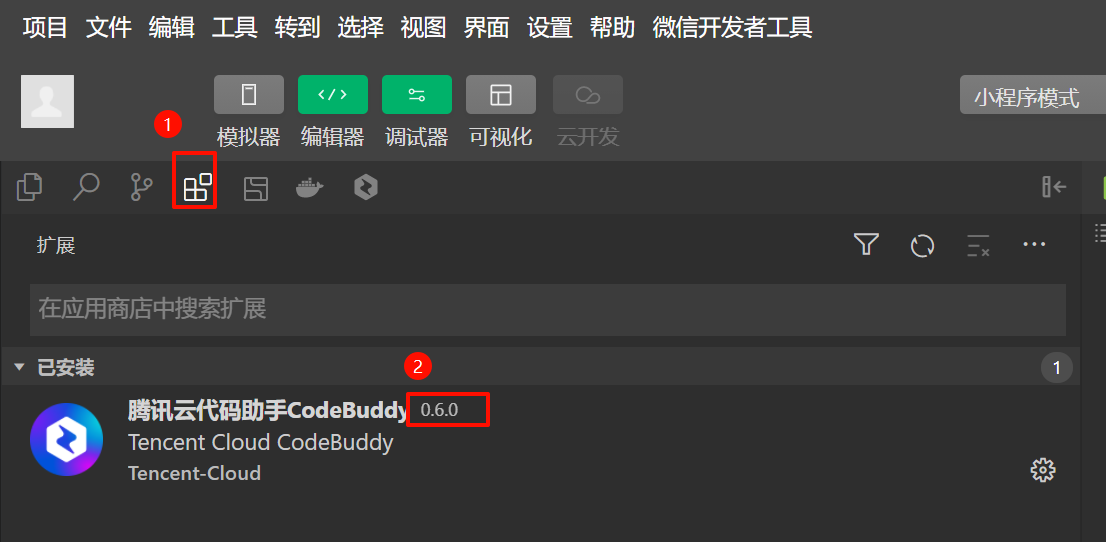The height and width of the screenshot is (542, 1106).
Task: Select the extensions icon in activity bar
Action: click(198, 188)
